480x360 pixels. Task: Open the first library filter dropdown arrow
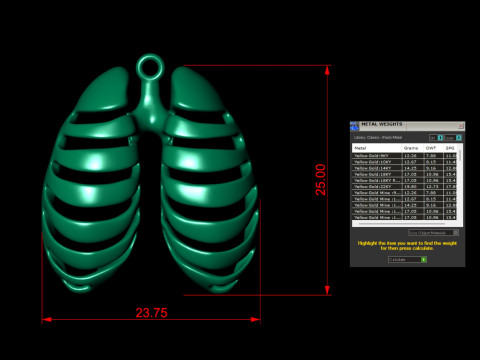[x=440, y=137]
